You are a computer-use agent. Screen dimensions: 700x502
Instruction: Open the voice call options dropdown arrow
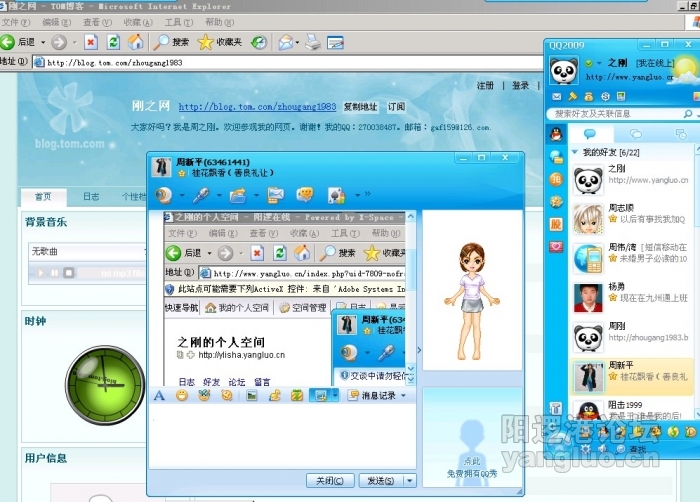point(219,195)
